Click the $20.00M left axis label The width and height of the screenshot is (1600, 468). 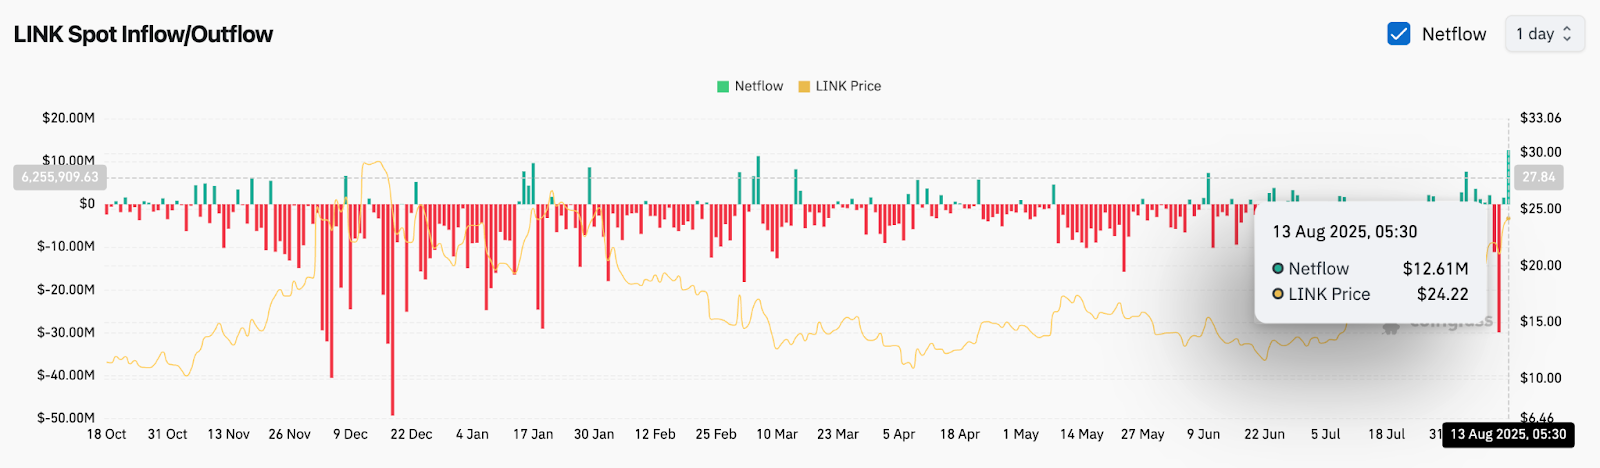68,118
